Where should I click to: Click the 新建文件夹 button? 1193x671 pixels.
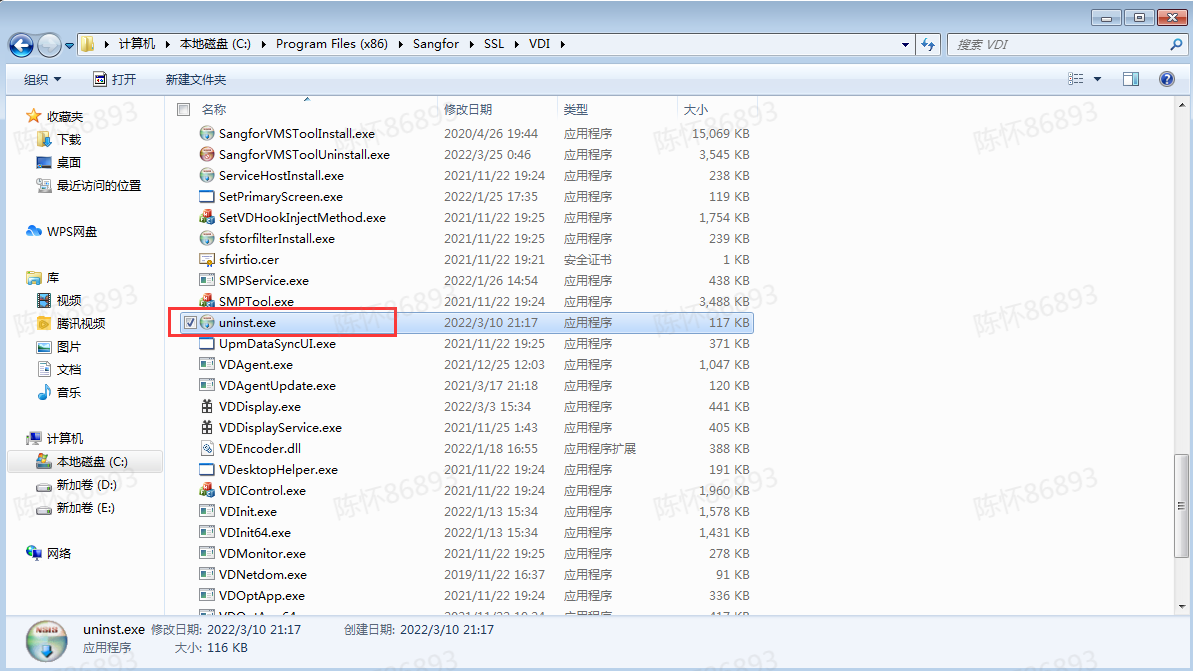point(196,79)
